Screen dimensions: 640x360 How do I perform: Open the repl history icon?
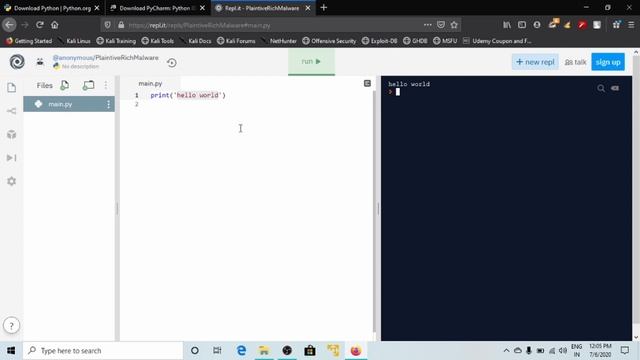pos(172,62)
